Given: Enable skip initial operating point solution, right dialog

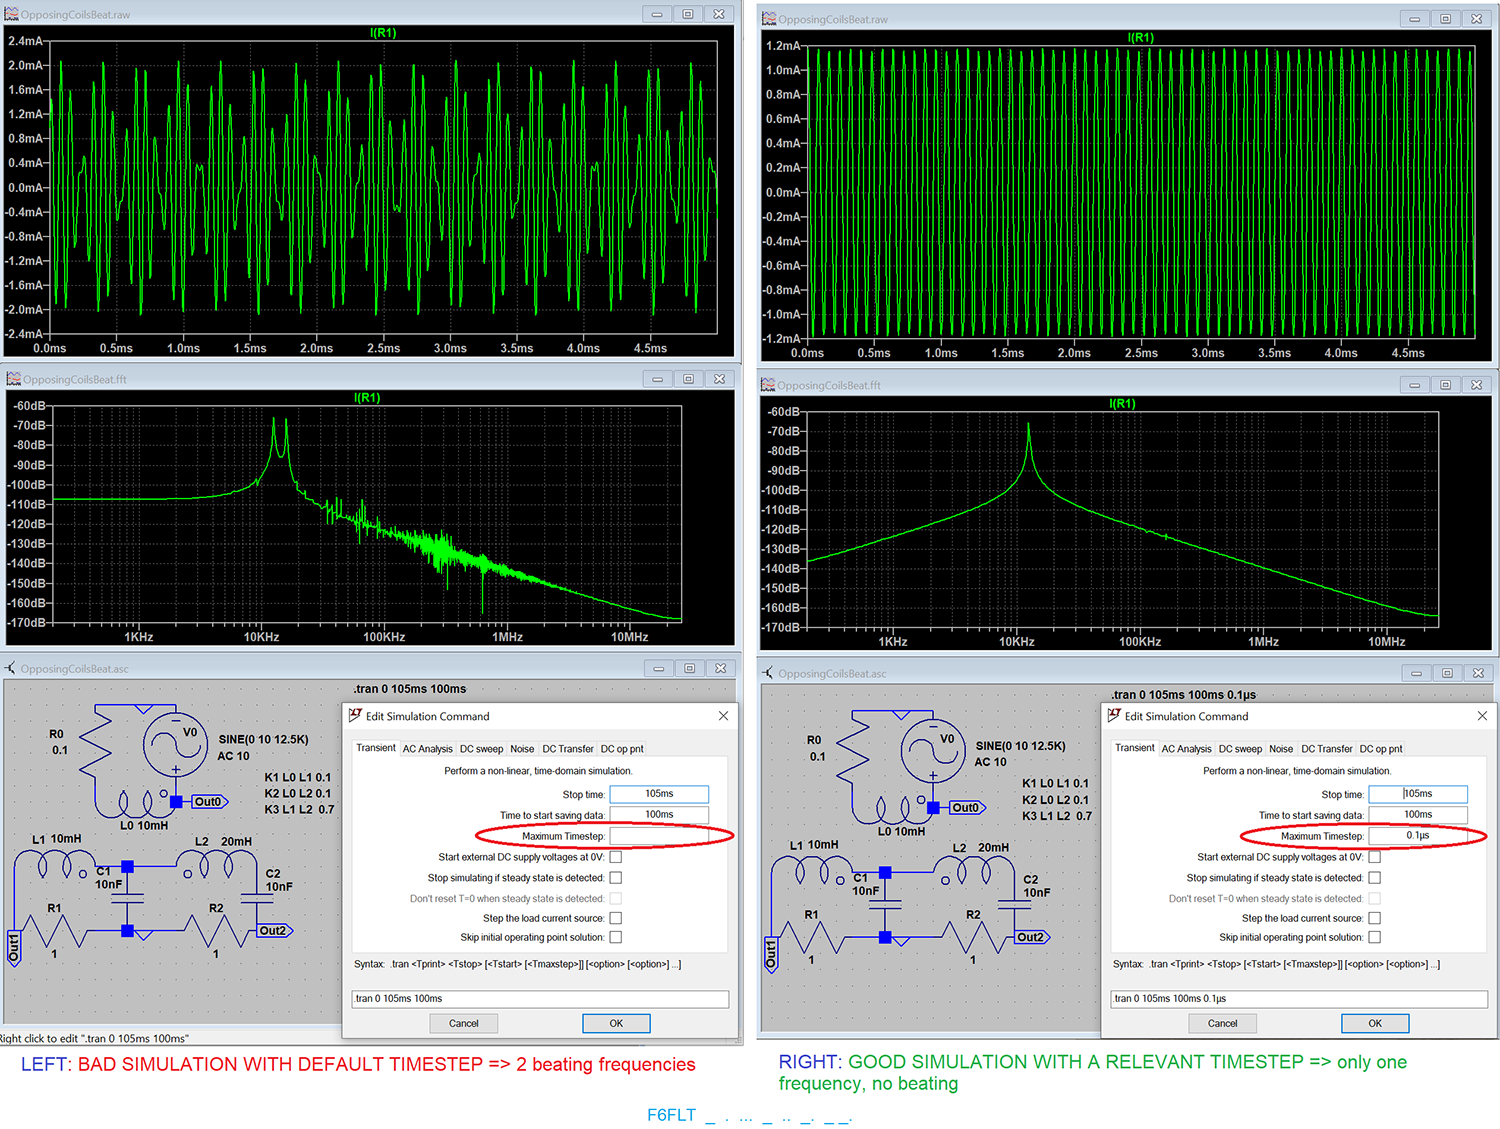Looking at the screenshot, I should pyautogui.click(x=1375, y=937).
